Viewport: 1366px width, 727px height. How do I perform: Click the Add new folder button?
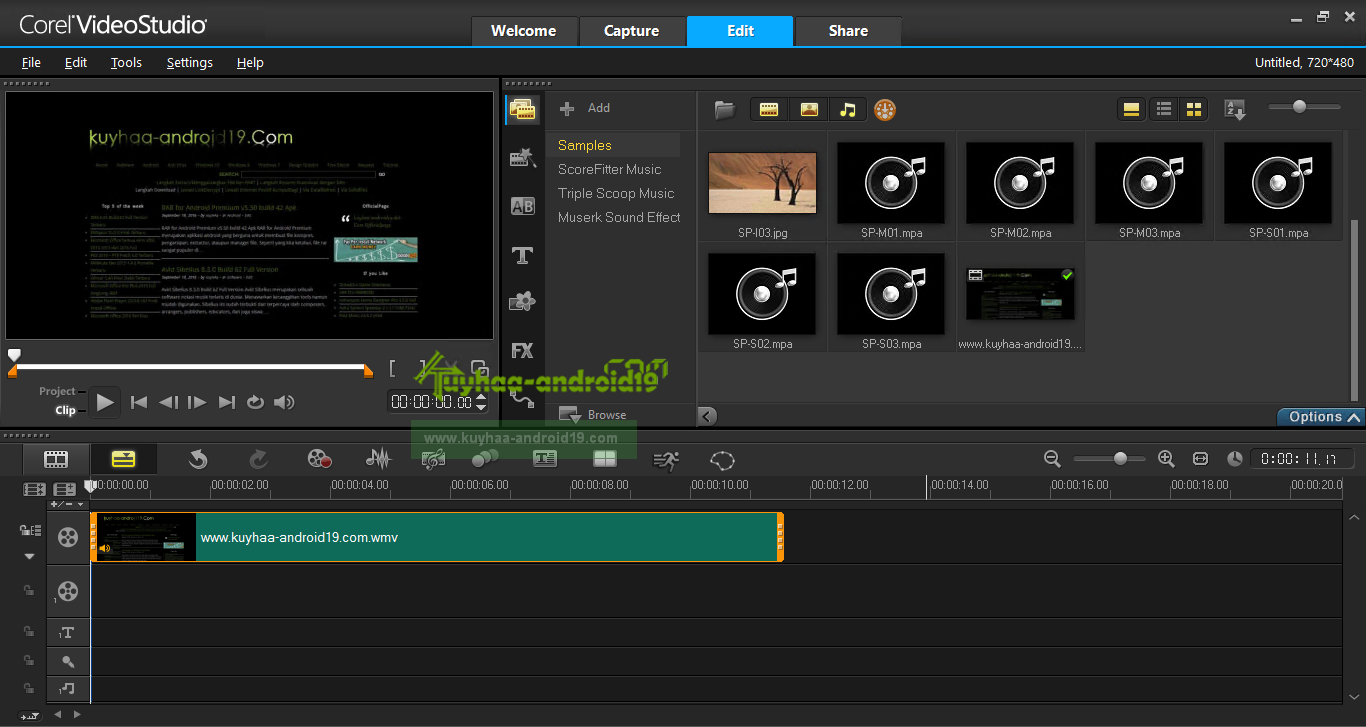pyautogui.click(x=585, y=108)
